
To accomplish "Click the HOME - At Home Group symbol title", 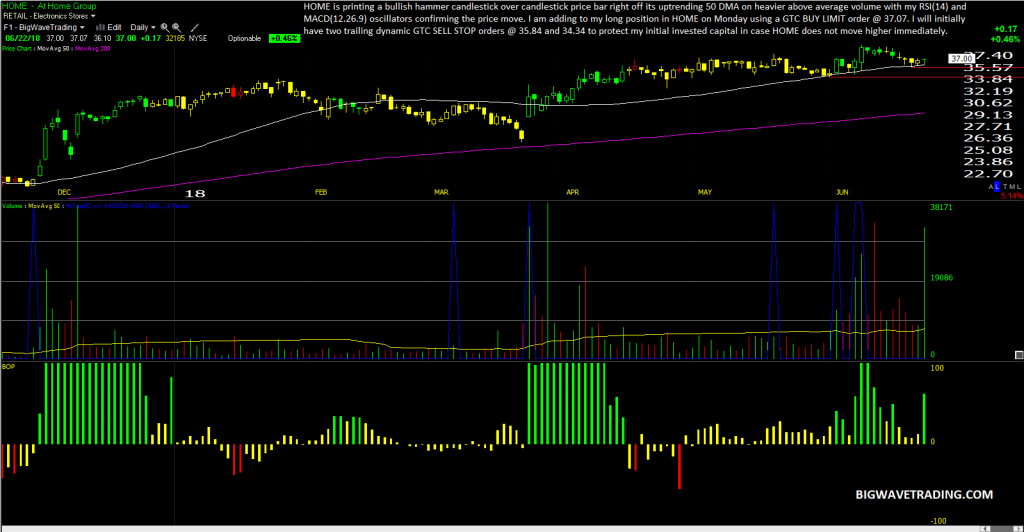I will click(49, 6).
